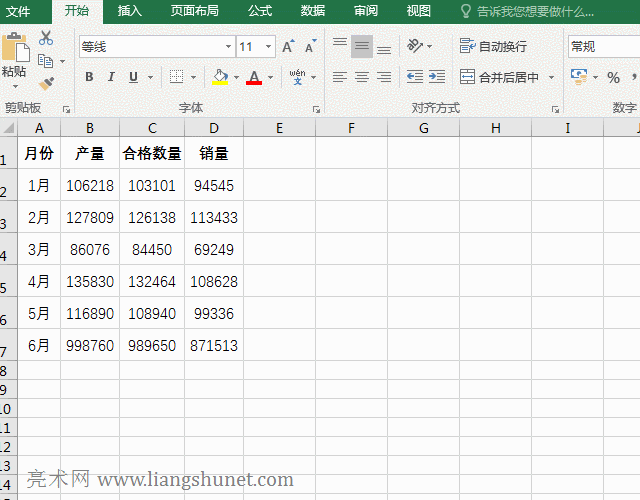
Task: Align text to vertical middle
Action: [362, 47]
